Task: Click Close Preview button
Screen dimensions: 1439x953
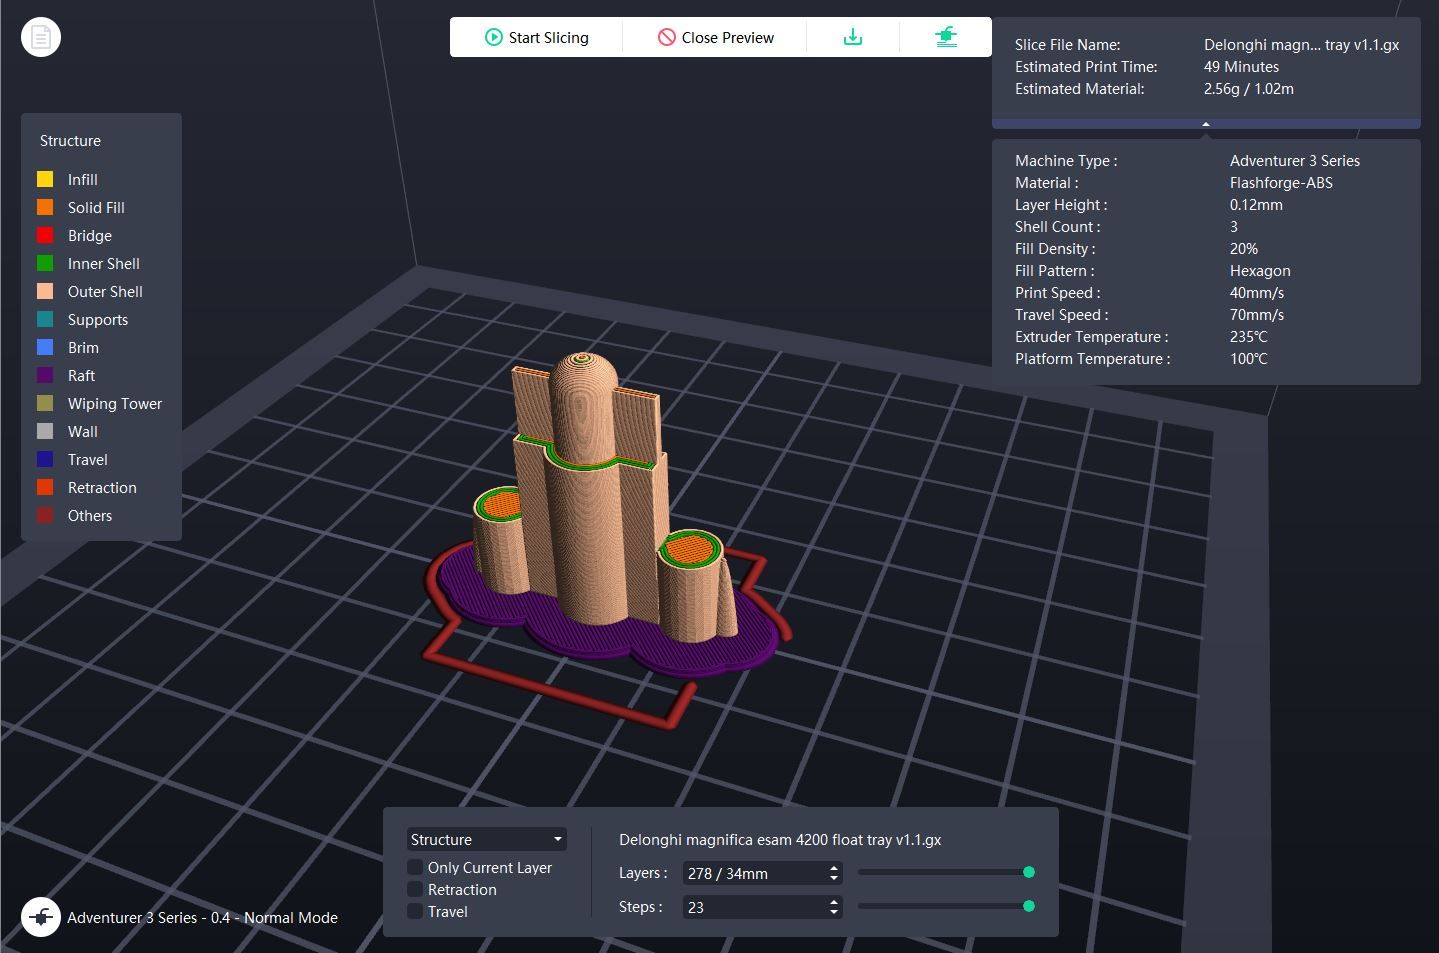Action: pos(715,37)
